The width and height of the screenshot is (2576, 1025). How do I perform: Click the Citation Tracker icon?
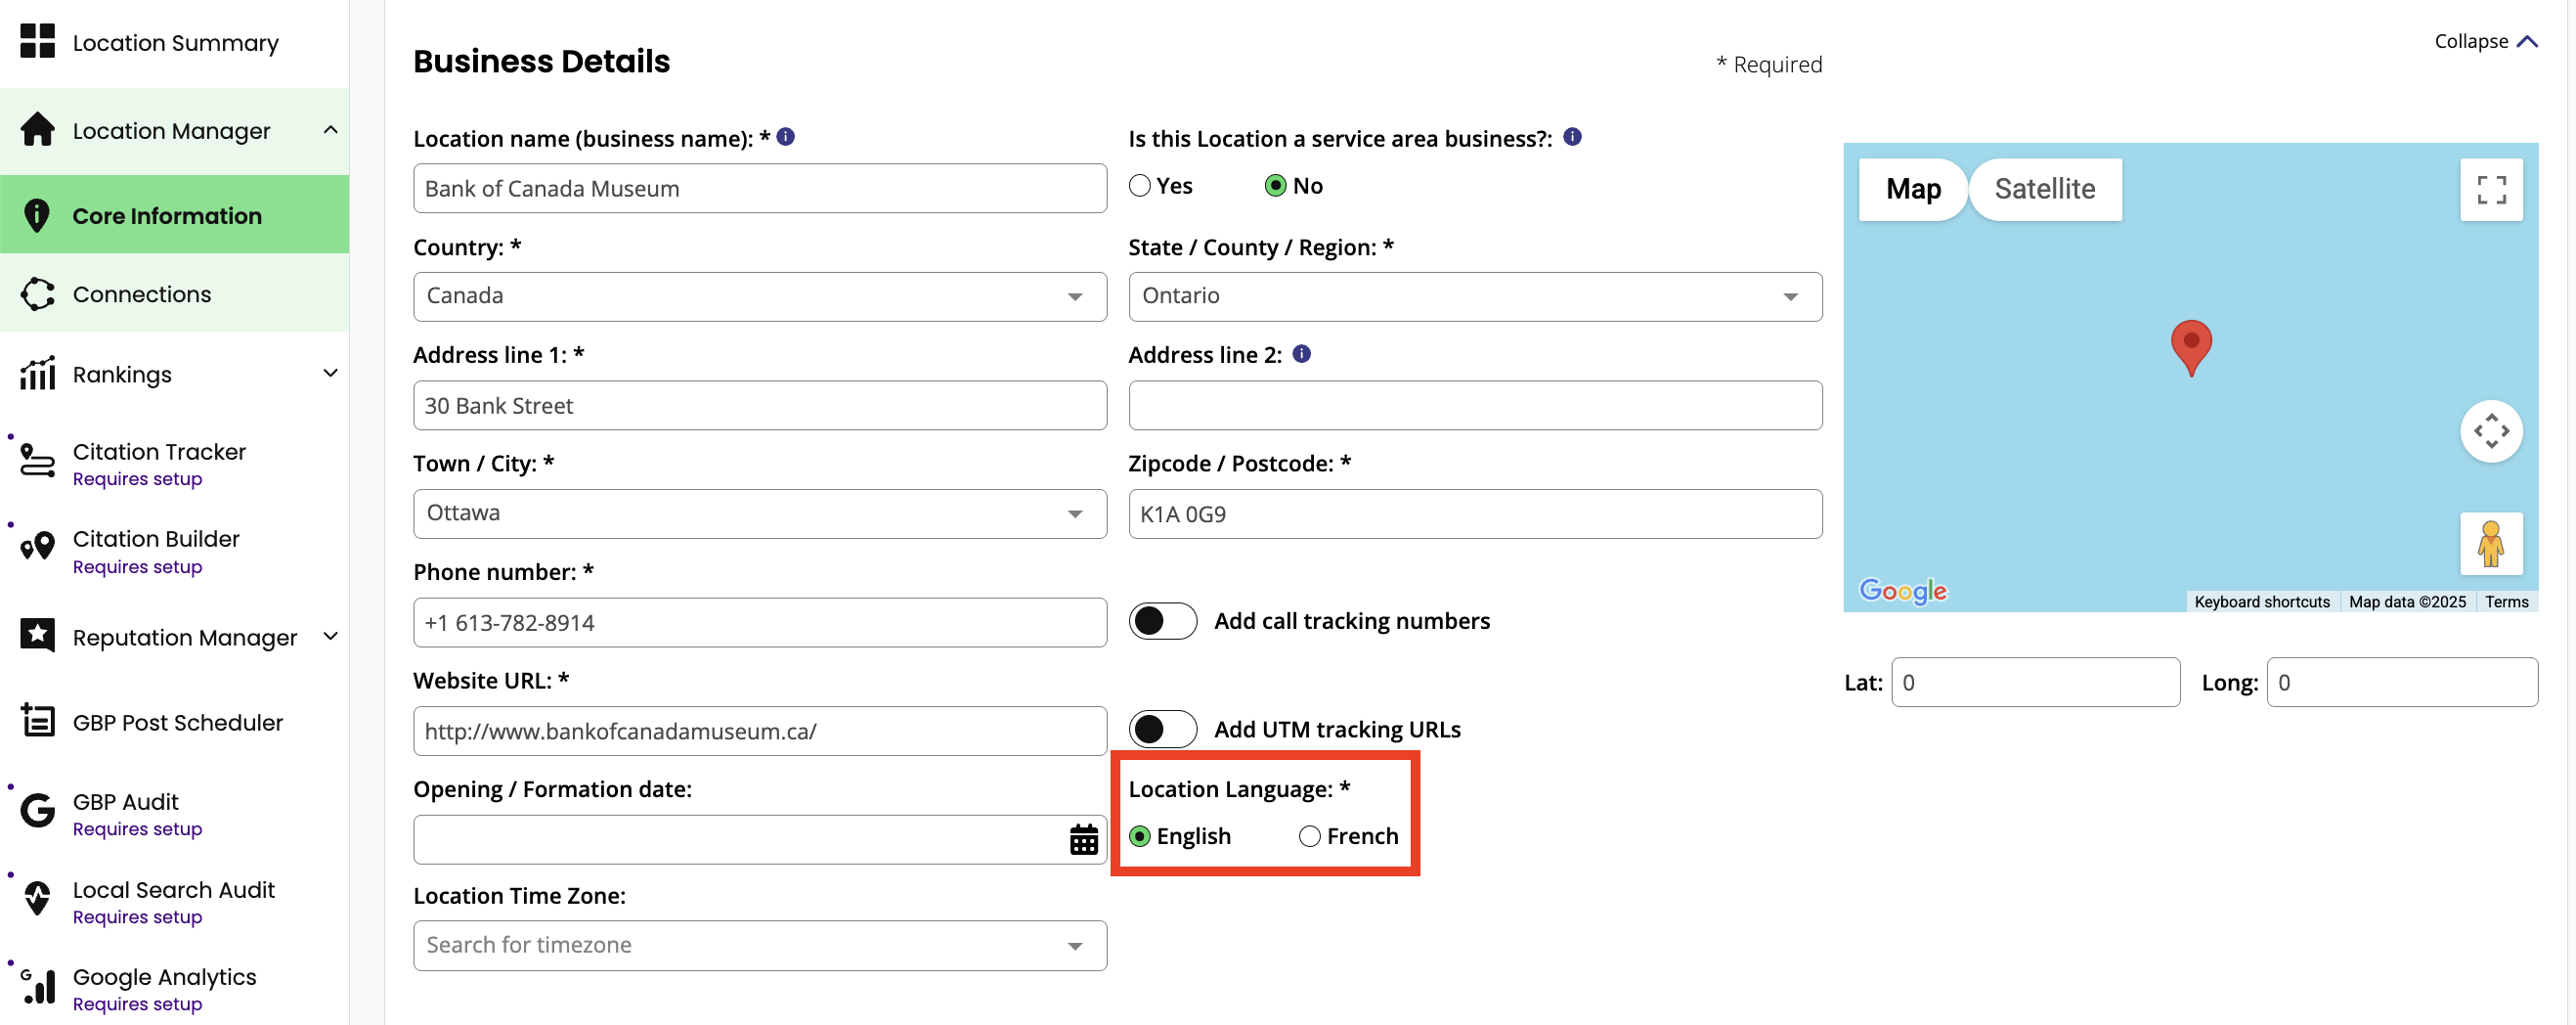(x=38, y=461)
